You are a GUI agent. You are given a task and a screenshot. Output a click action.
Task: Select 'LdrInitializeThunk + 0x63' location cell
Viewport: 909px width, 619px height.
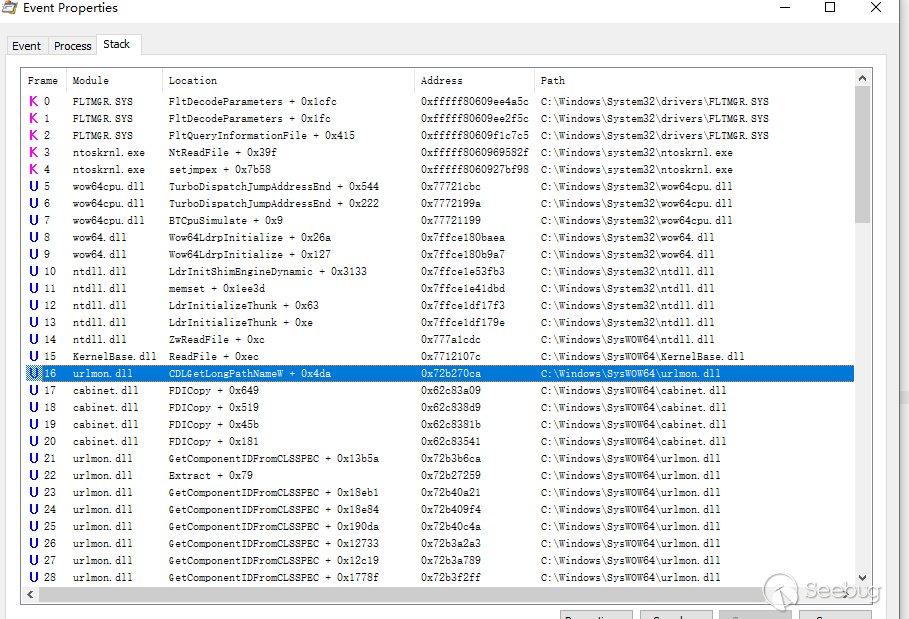243,305
